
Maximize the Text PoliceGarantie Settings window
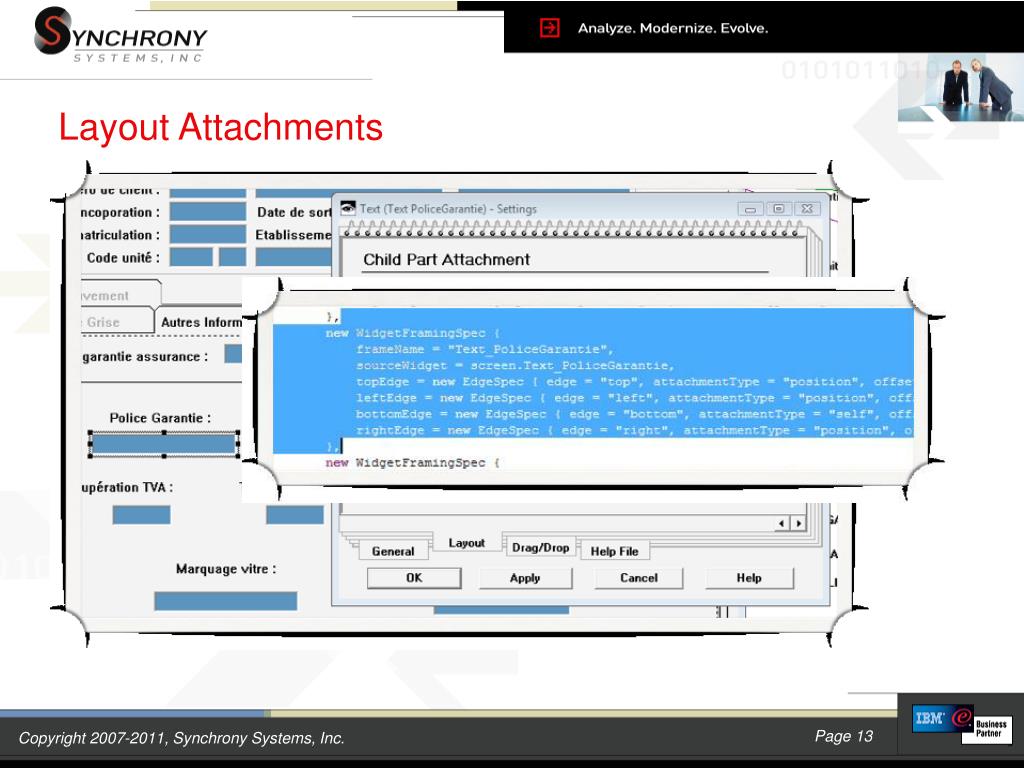click(x=778, y=209)
